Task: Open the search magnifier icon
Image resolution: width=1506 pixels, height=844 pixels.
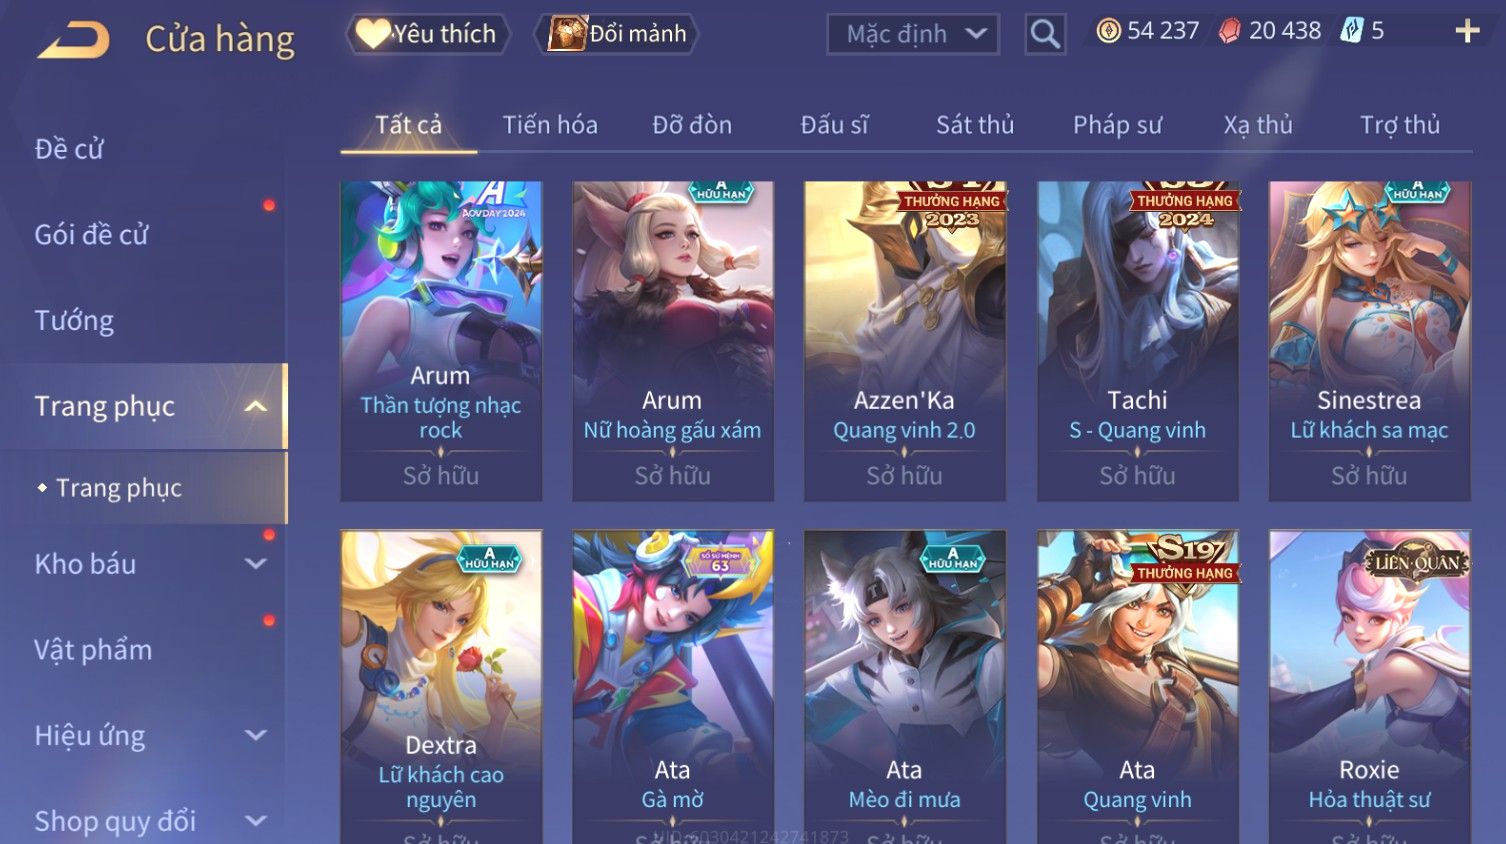Action: [1045, 34]
